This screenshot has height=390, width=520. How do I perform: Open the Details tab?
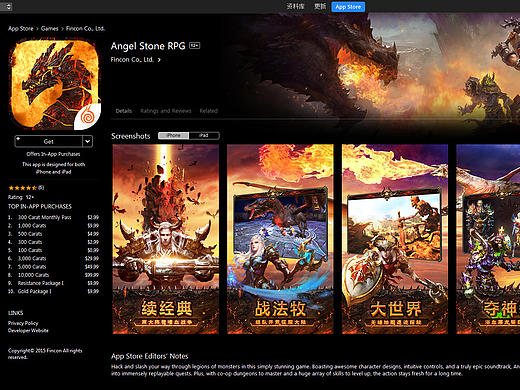point(124,111)
